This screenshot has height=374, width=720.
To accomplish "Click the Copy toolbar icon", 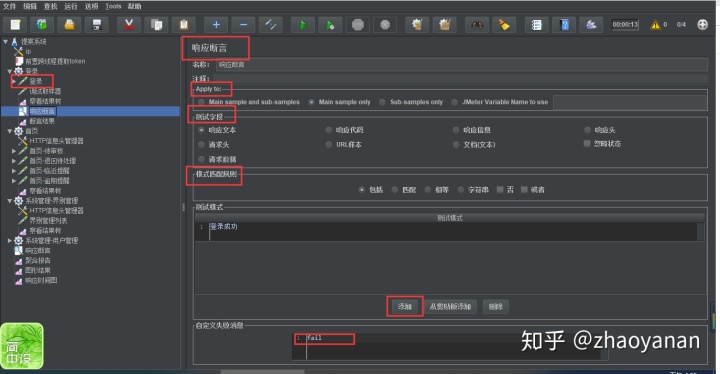I will click(x=156, y=24).
